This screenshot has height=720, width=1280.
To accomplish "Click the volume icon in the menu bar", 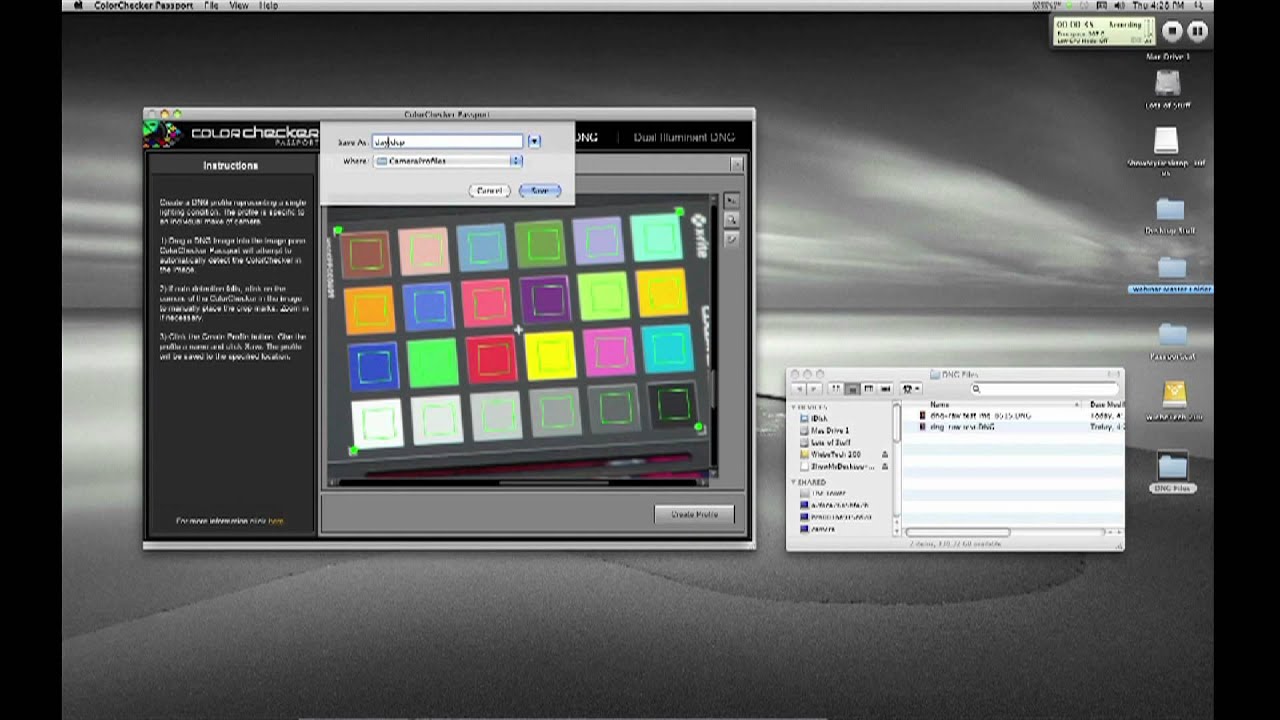I will (1120, 6).
